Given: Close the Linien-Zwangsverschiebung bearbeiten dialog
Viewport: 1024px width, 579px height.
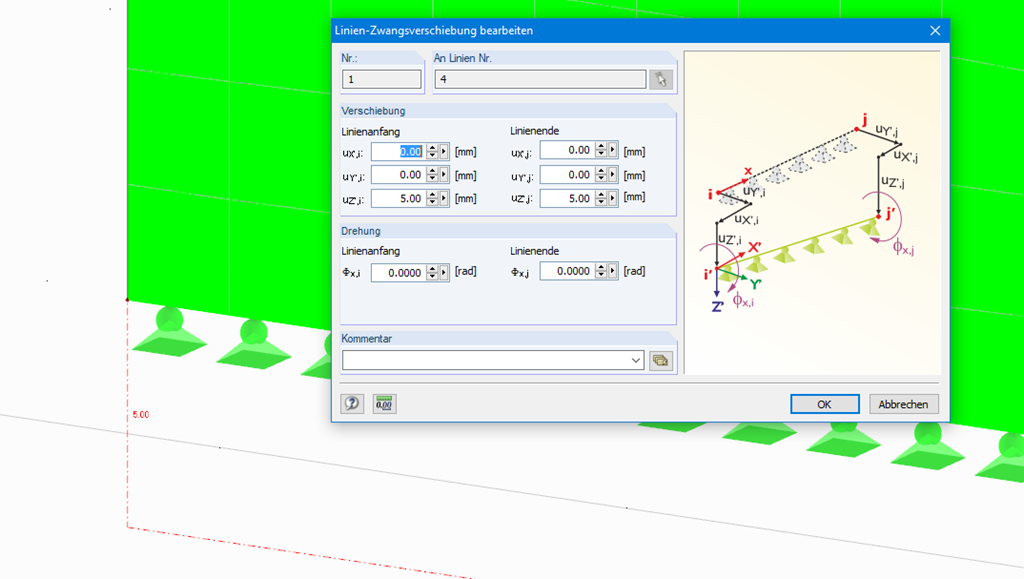Looking at the screenshot, I should 935,31.
